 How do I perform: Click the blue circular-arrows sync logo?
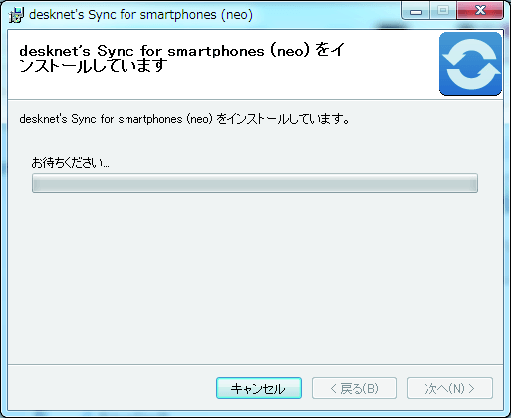click(x=470, y=64)
